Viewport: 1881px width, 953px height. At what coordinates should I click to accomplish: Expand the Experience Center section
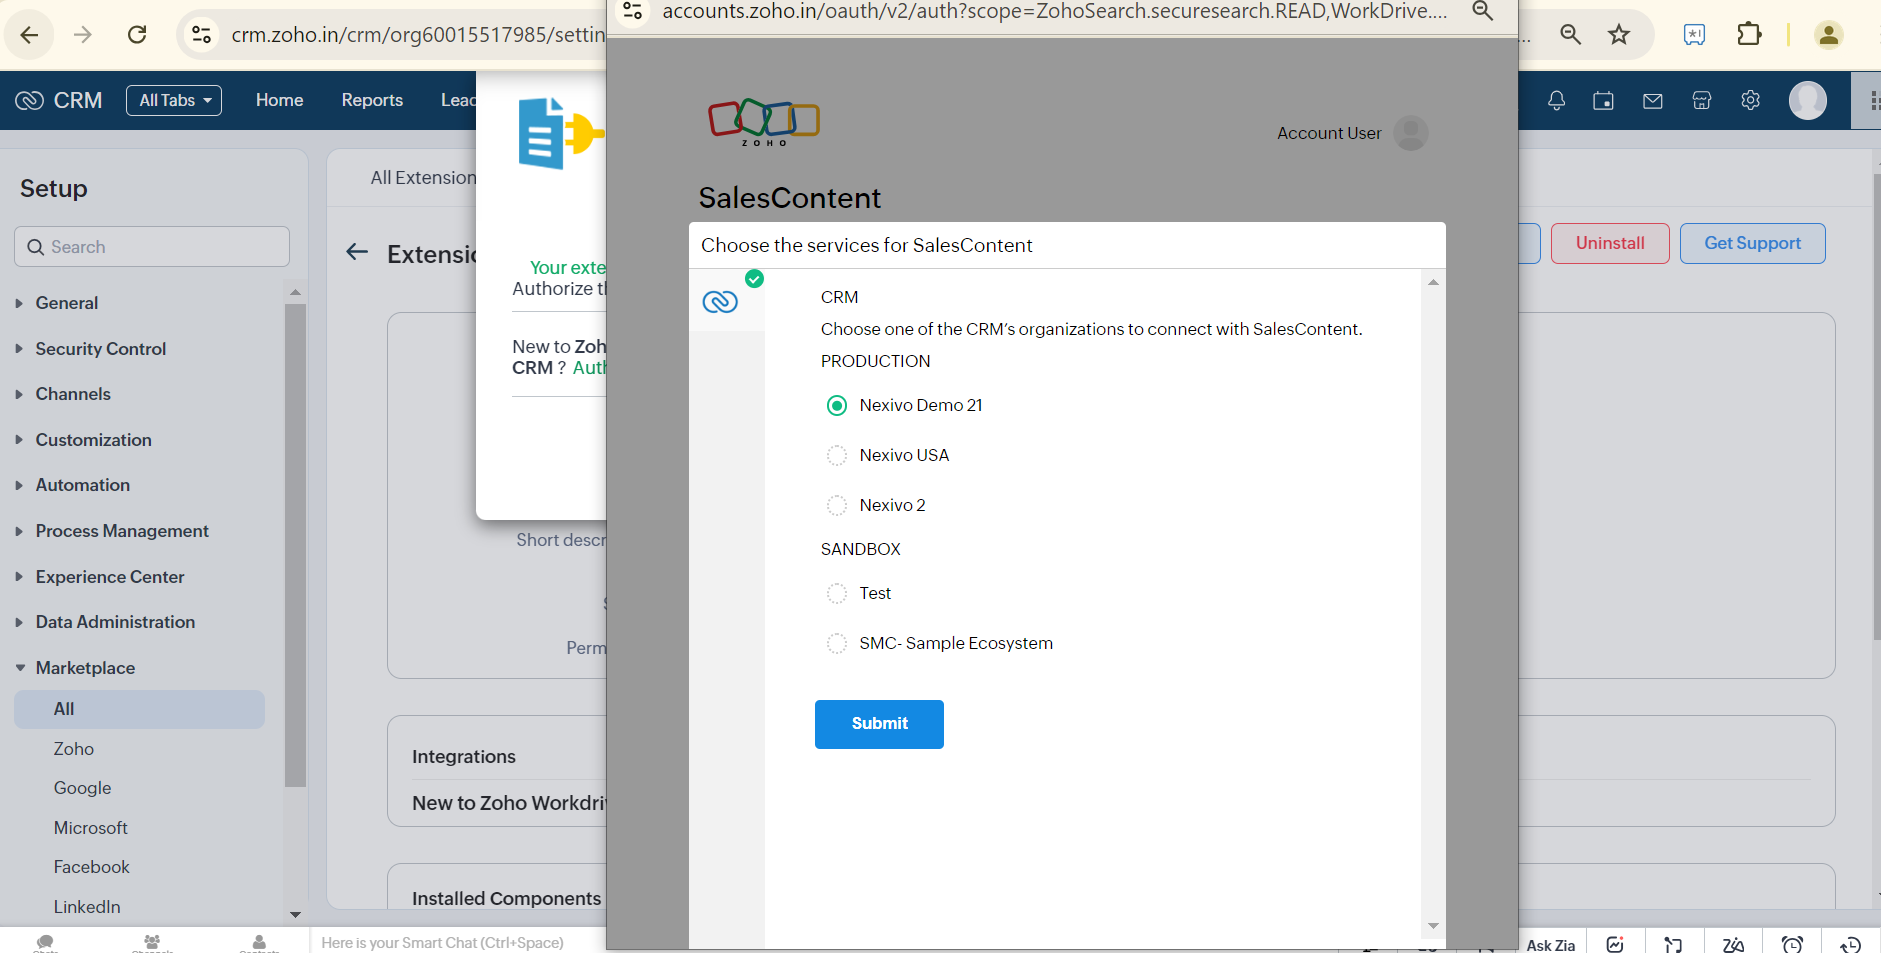pos(109,577)
